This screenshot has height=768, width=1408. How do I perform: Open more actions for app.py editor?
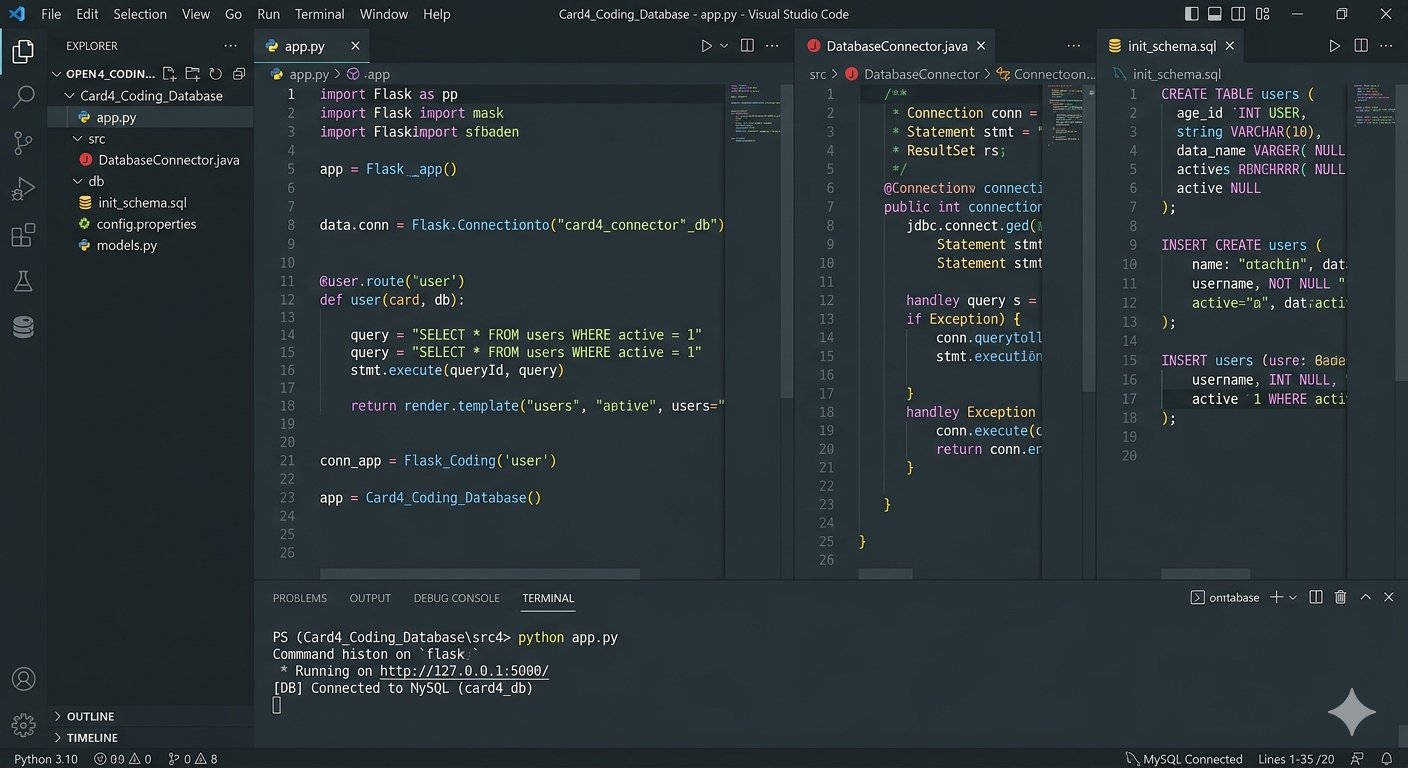(x=773, y=46)
